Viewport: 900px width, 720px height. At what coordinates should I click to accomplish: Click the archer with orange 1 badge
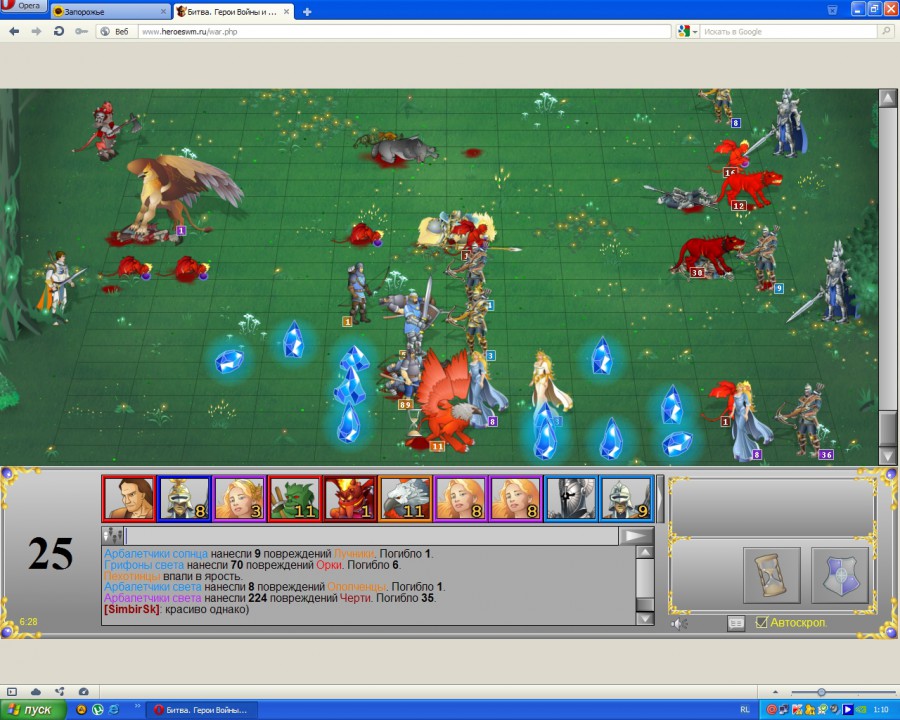pyautogui.click(x=358, y=293)
